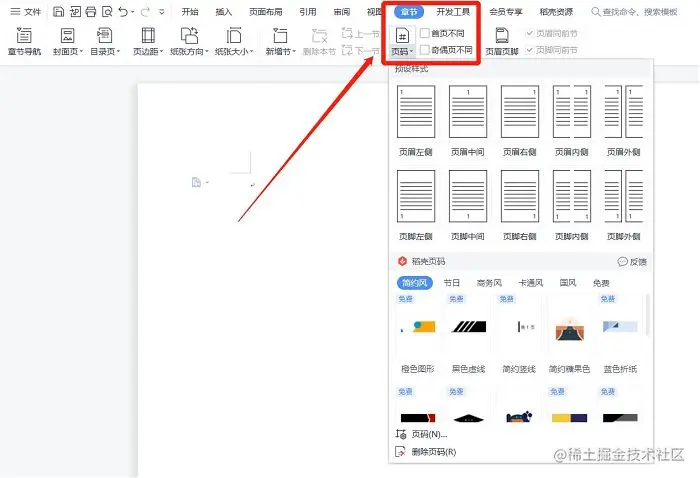Click the 新增节 add section icon

click(280, 35)
